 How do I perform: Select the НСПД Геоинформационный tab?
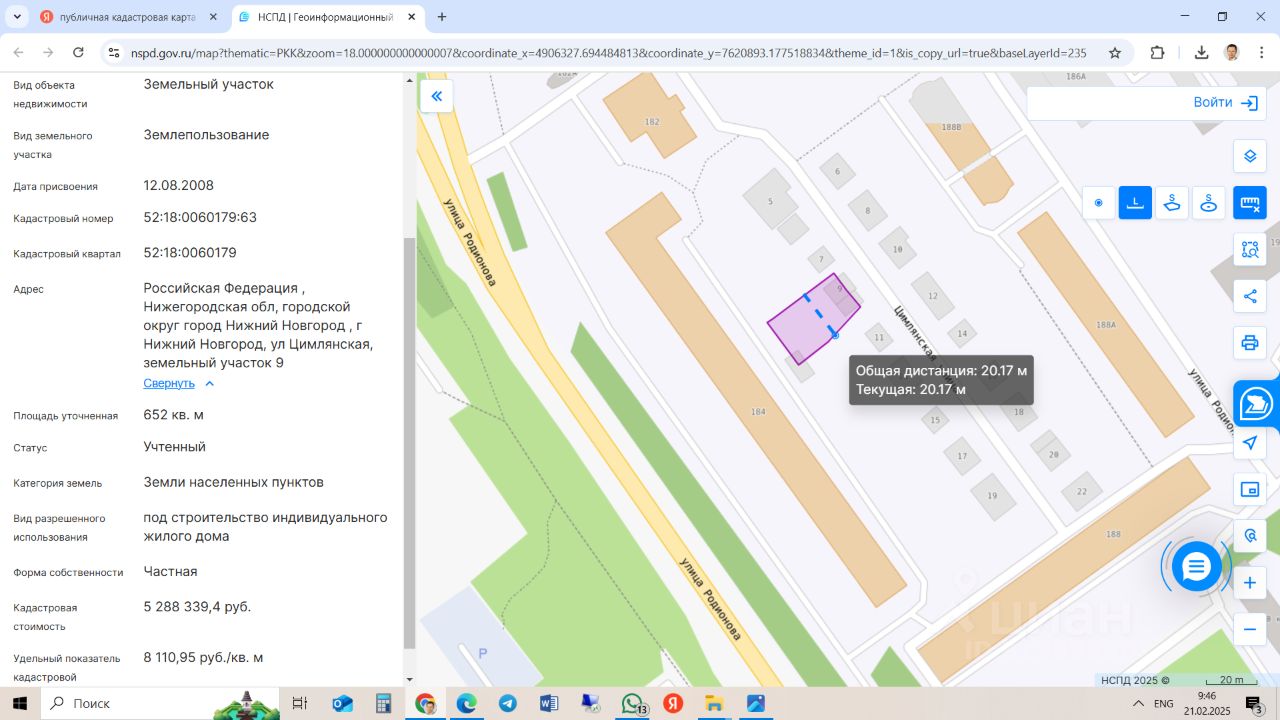point(322,17)
